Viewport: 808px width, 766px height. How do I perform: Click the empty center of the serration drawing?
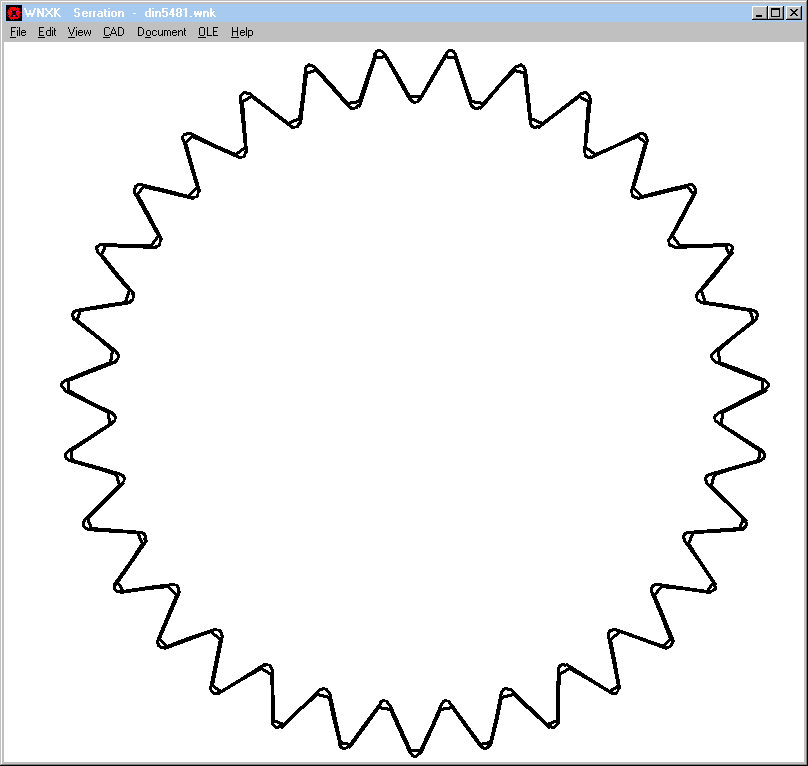pos(414,400)
